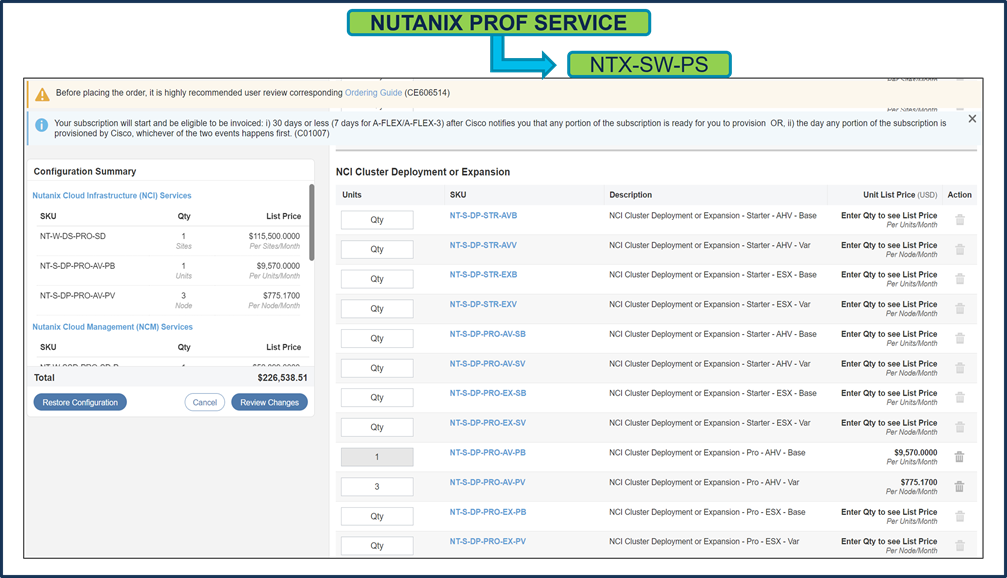Cancel the configuration changes
1007x578 pixels.
(x=205, y=402)
